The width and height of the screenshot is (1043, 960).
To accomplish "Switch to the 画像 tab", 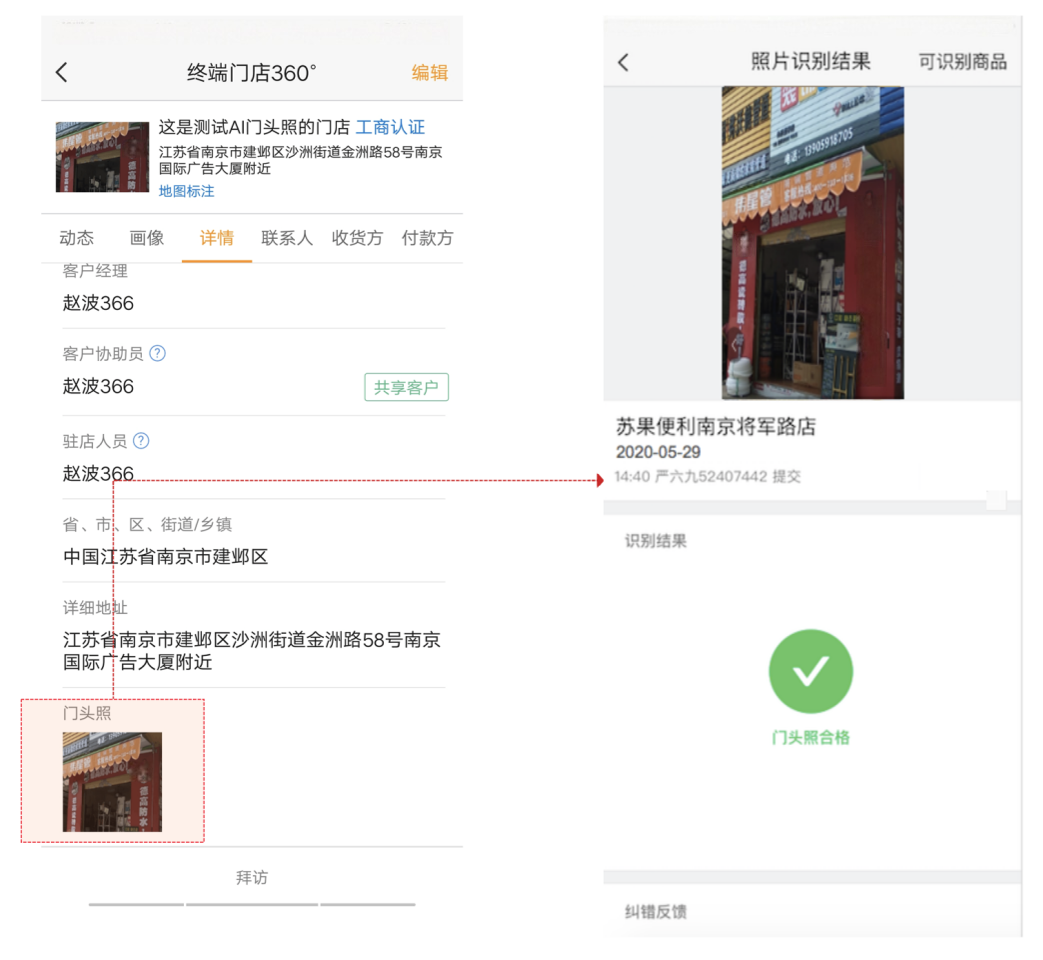I will point(147,238).
